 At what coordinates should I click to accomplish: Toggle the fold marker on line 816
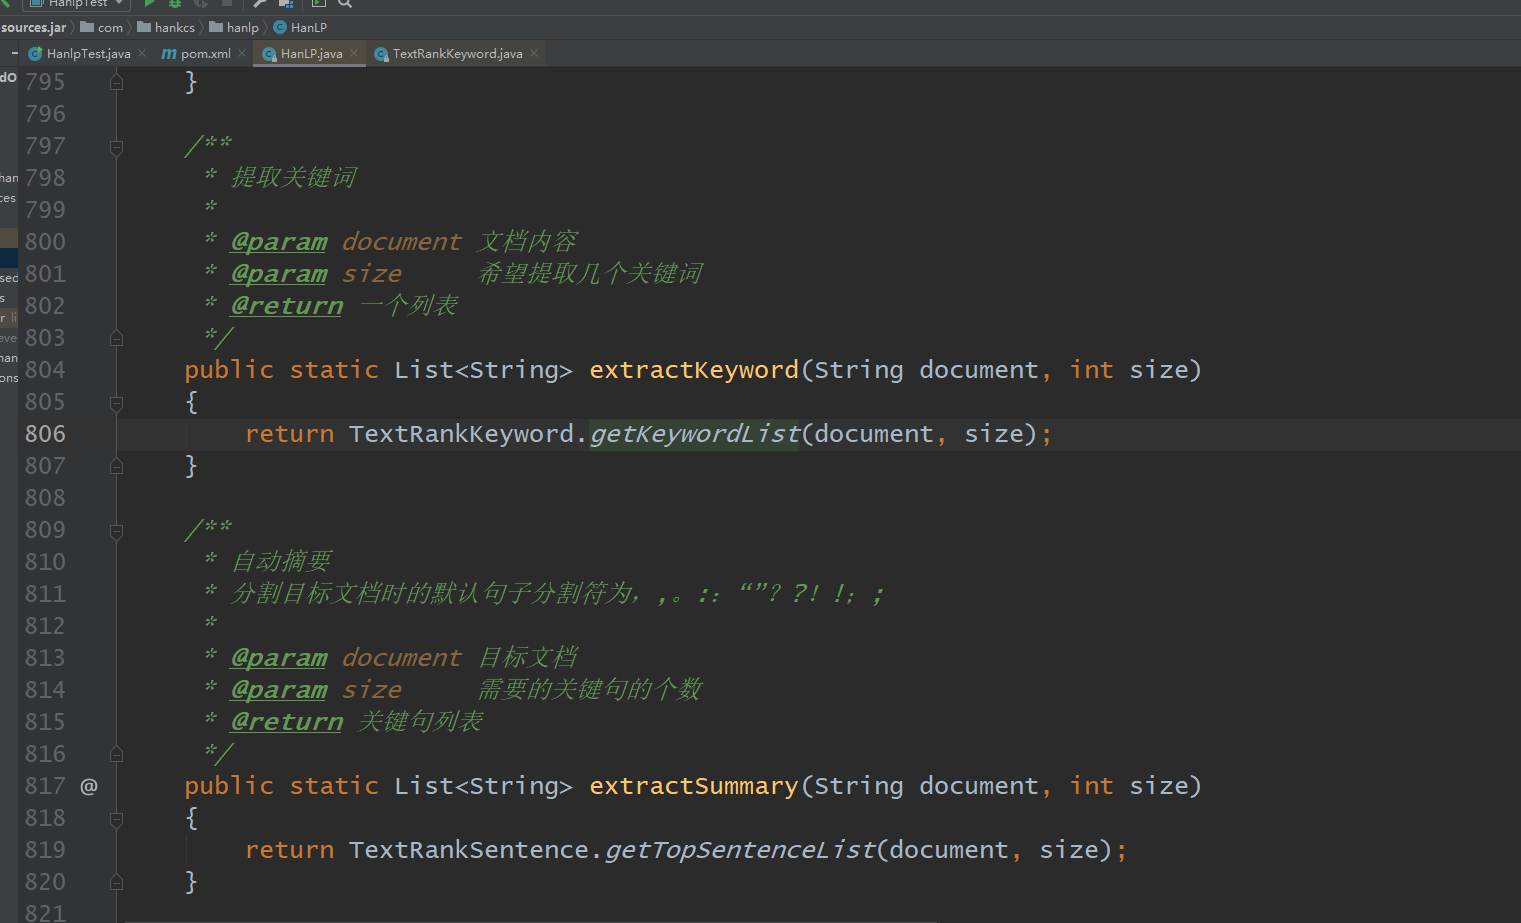point(116,754)
